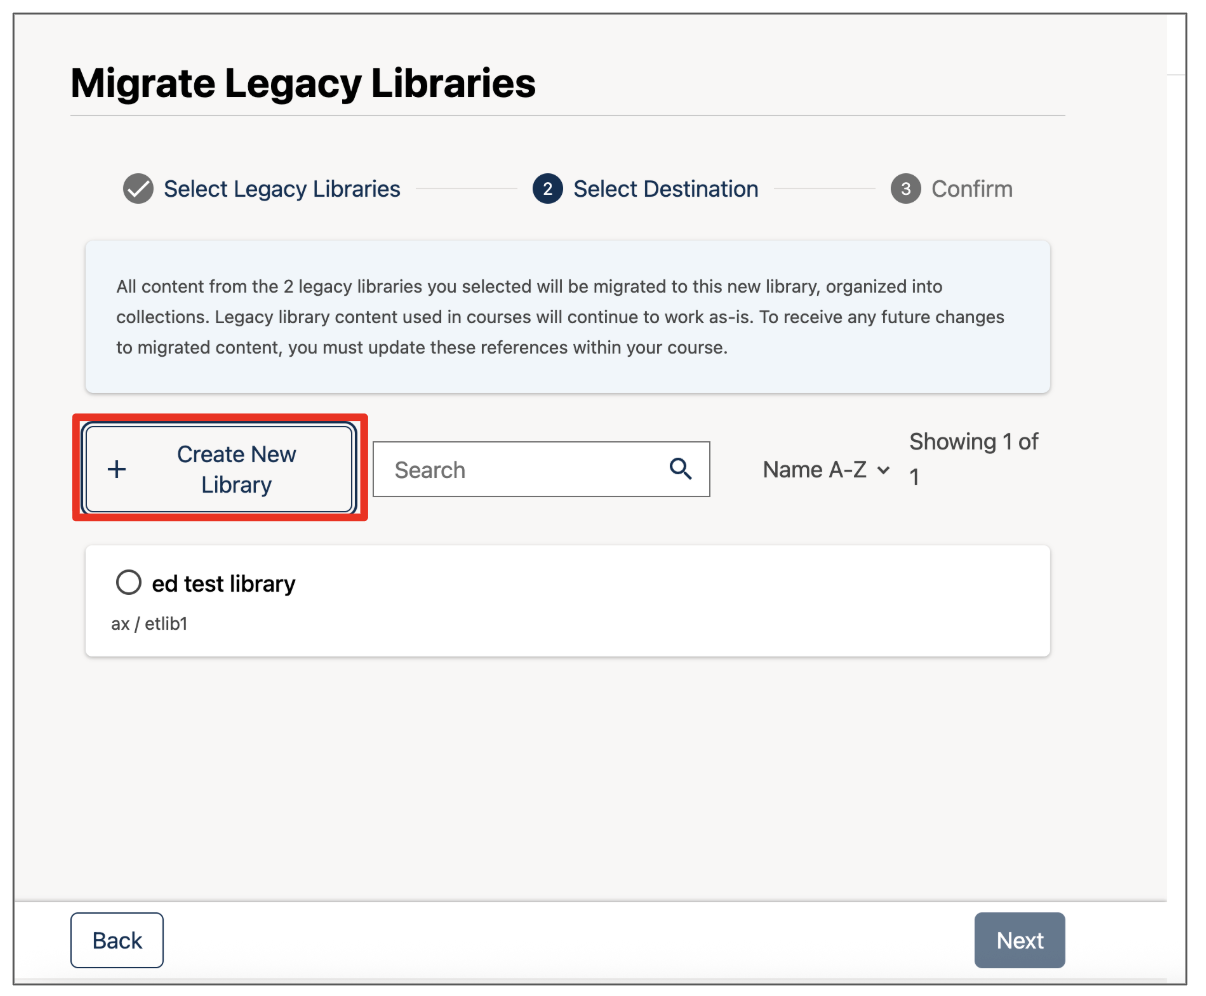Click inside the Search field
Viewport: 1206px width, 996px height.
[520, 468]
